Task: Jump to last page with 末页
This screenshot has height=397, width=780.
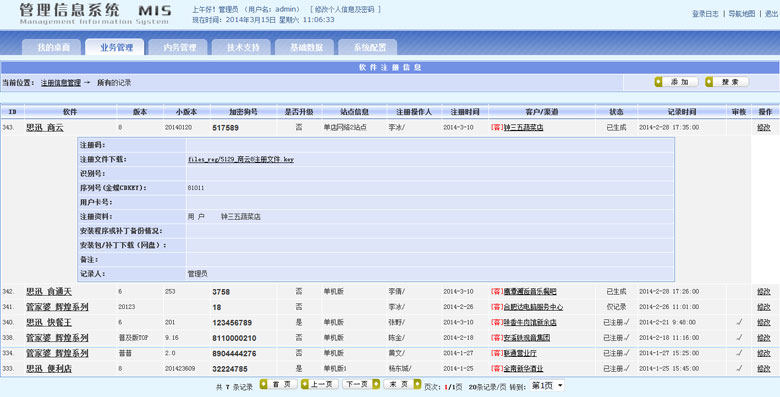Action: (x=402, y=385)
